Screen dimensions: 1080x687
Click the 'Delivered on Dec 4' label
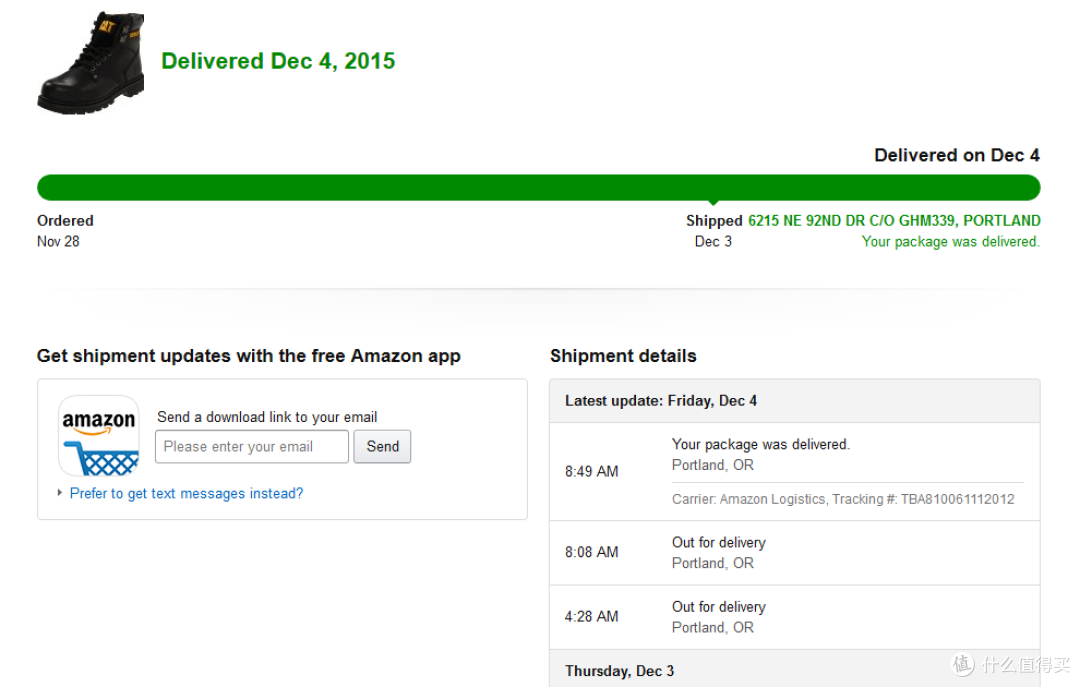pos(957,155)
